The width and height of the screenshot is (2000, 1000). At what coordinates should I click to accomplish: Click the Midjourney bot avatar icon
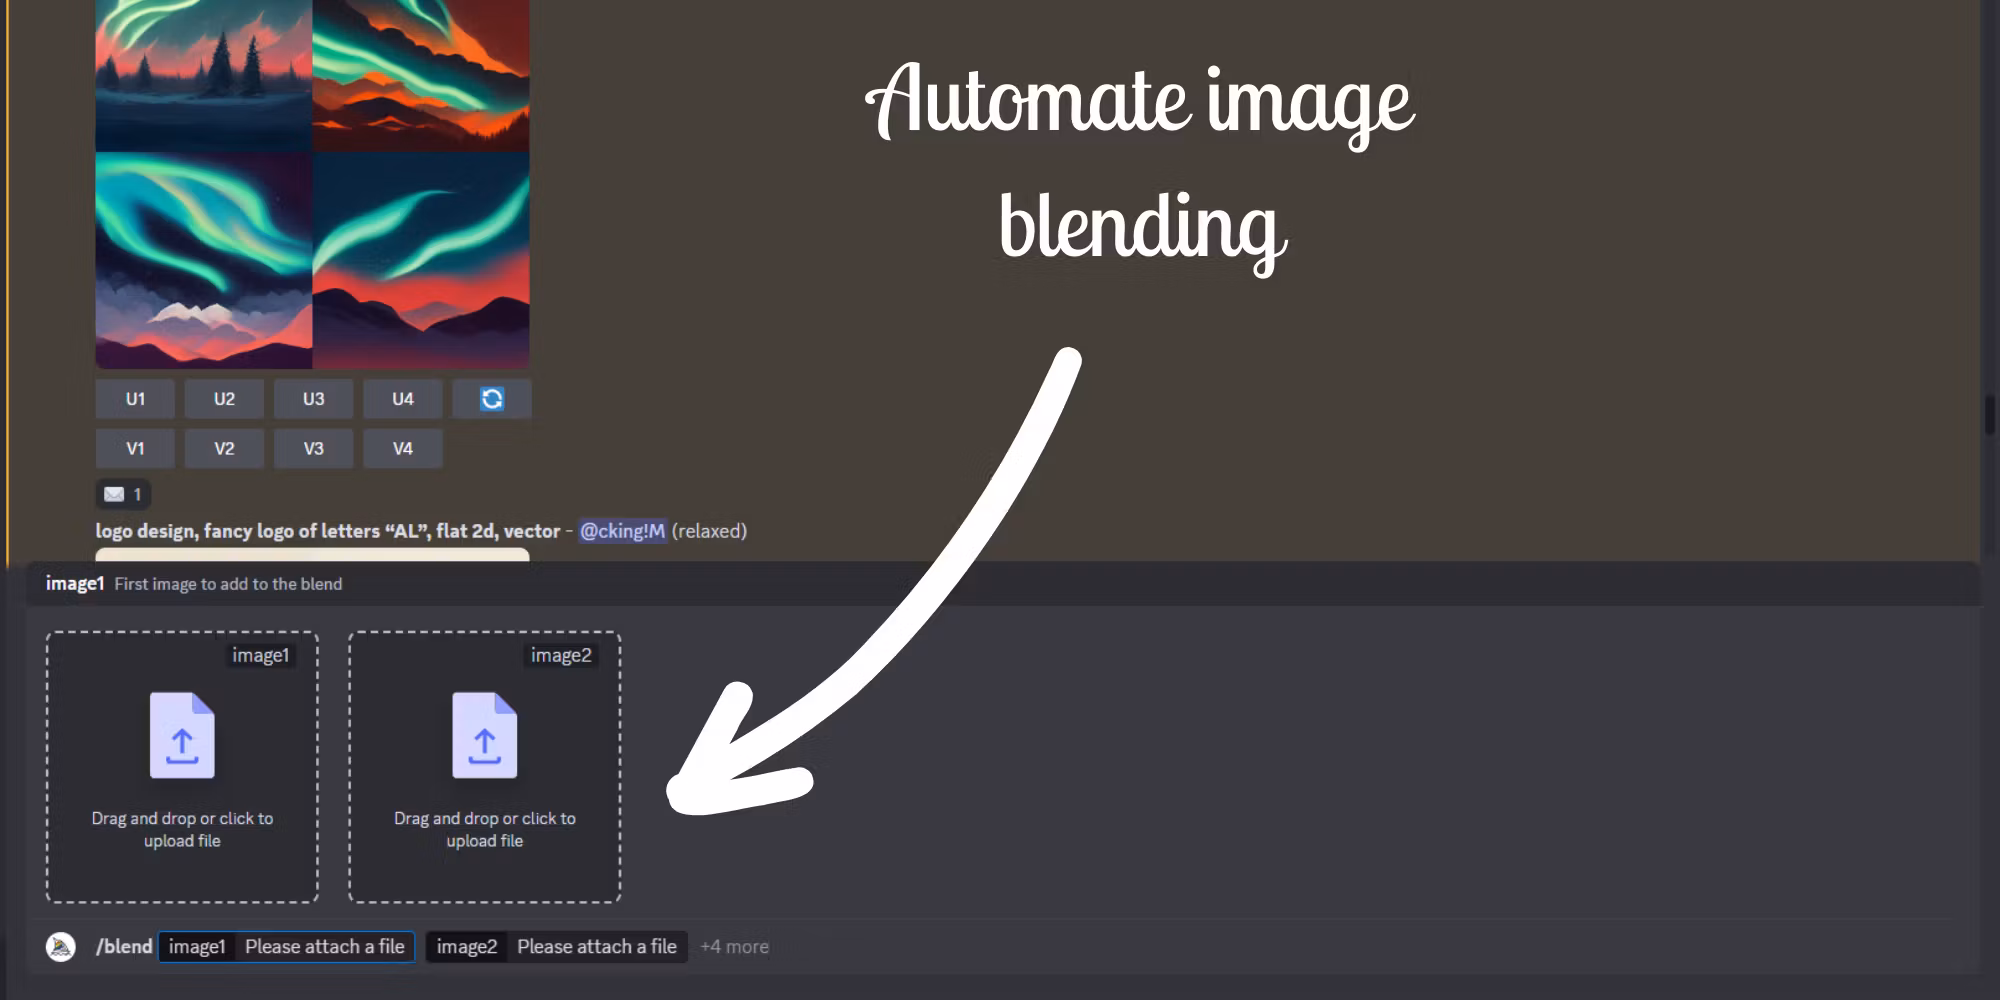61,946
